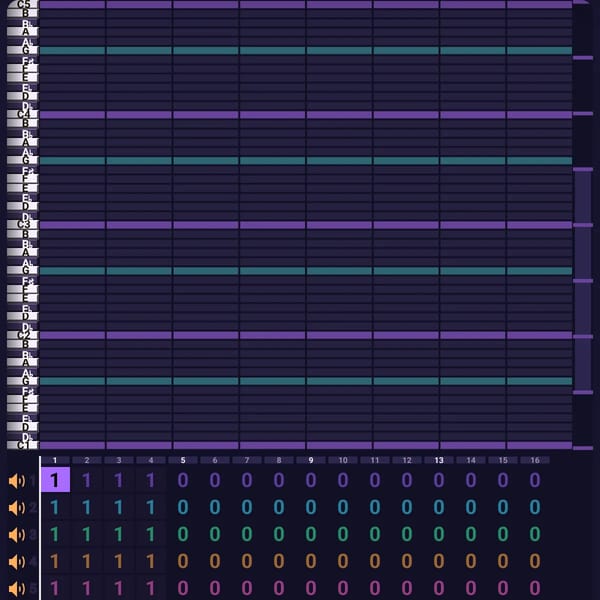Play the G key between C3 and C4

click(23, 160)
